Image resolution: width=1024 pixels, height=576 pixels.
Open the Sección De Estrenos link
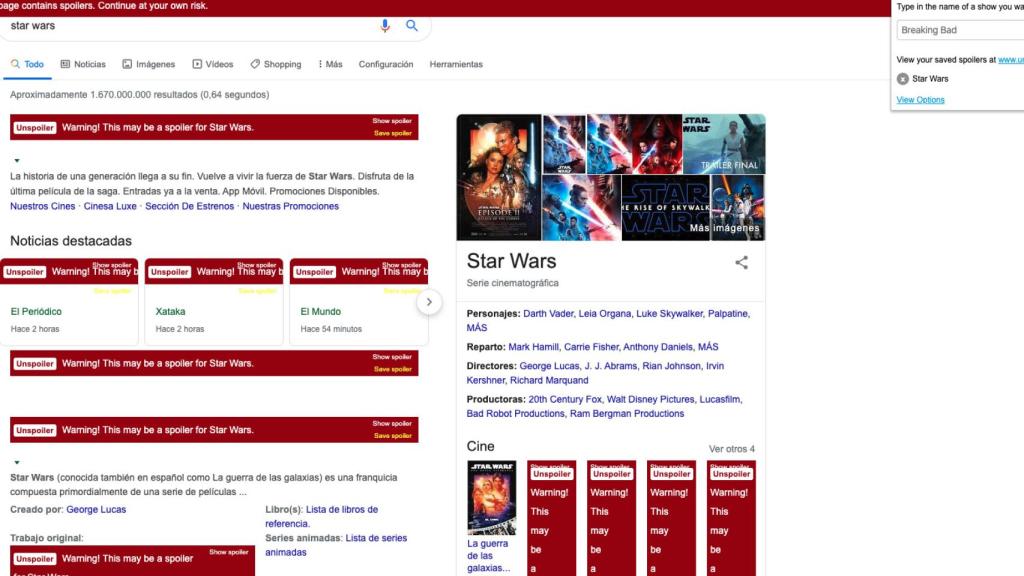(189, 206)
